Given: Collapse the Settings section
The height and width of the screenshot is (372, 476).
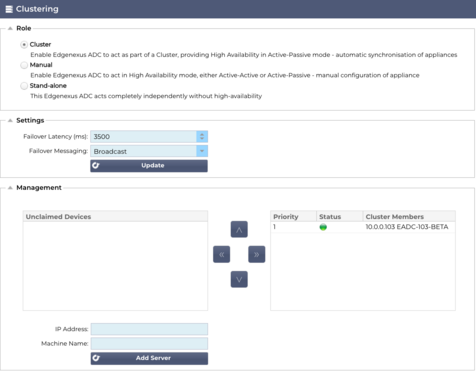Looking at the screenshot, I should [10, 120].
